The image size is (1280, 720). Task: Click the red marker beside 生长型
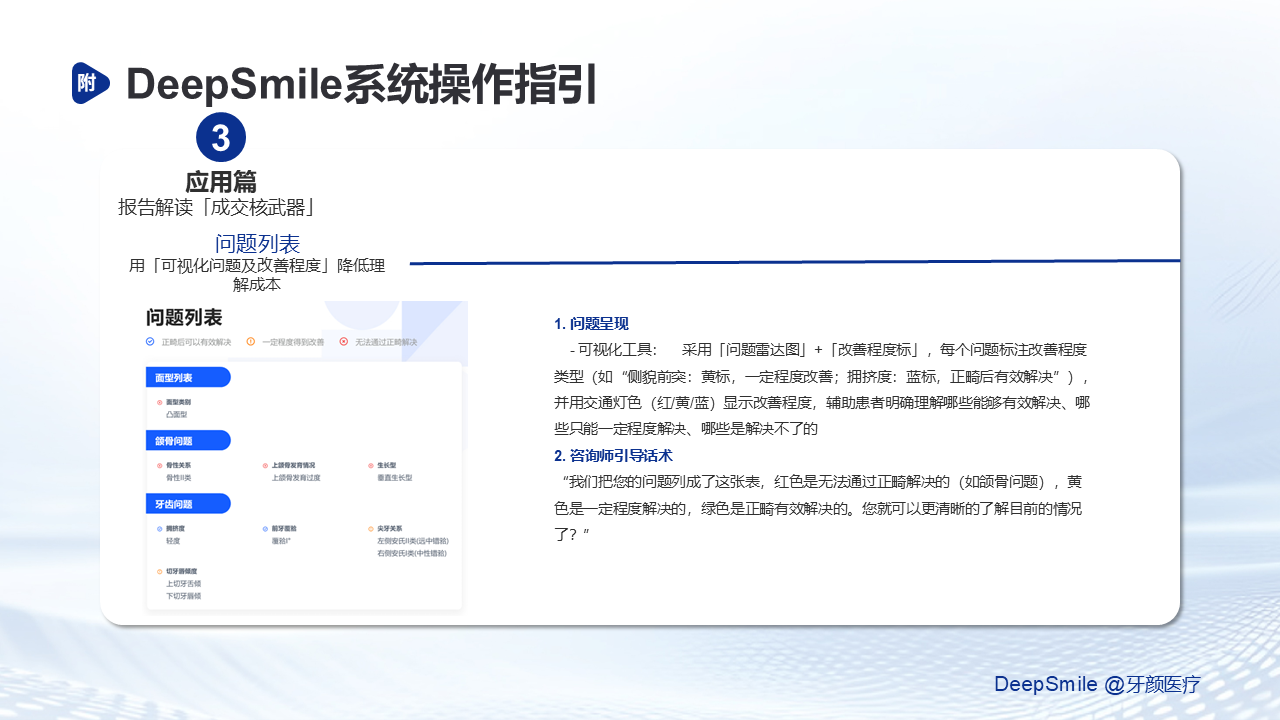tap(370, 466)
